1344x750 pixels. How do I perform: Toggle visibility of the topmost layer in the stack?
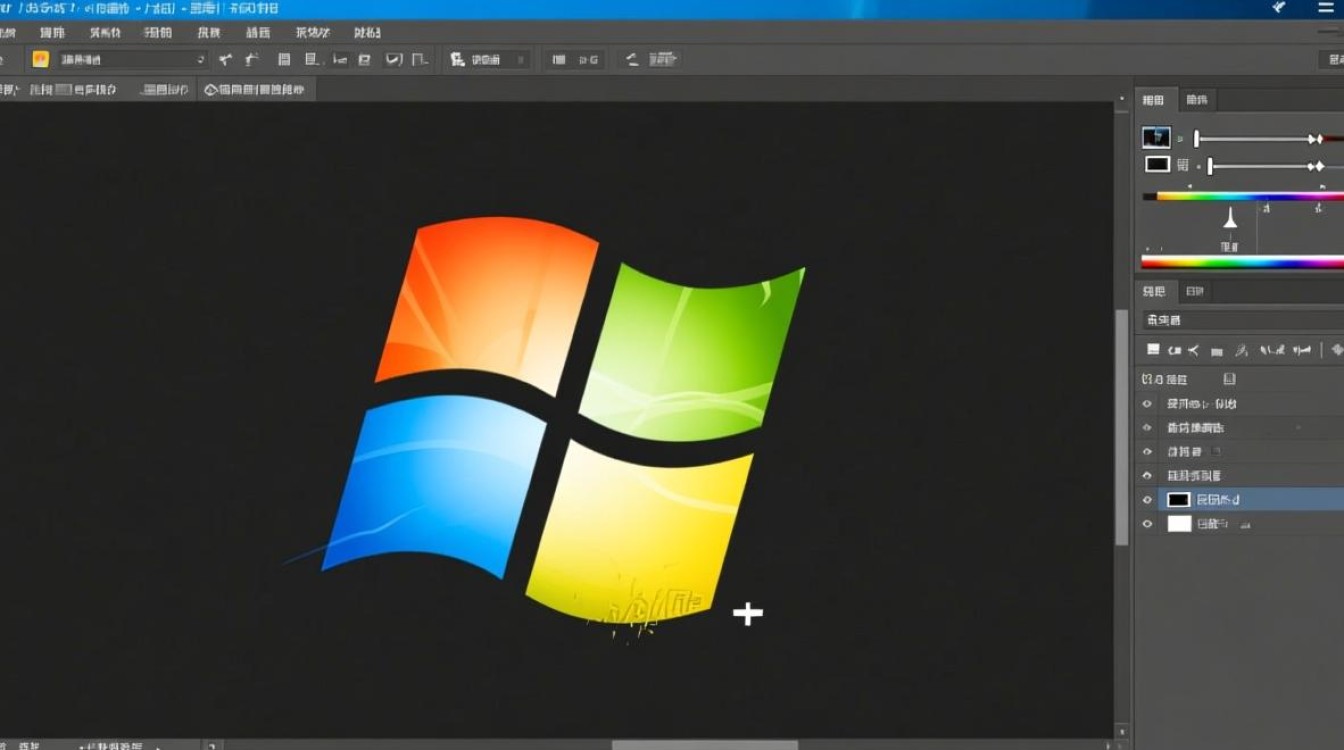coord(1148,404)
